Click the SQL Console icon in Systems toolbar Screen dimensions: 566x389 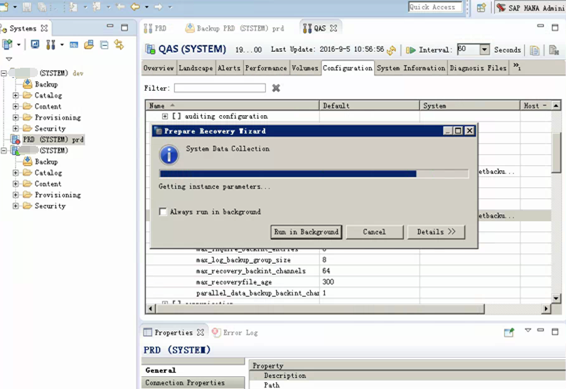click(x=74, y=45)
